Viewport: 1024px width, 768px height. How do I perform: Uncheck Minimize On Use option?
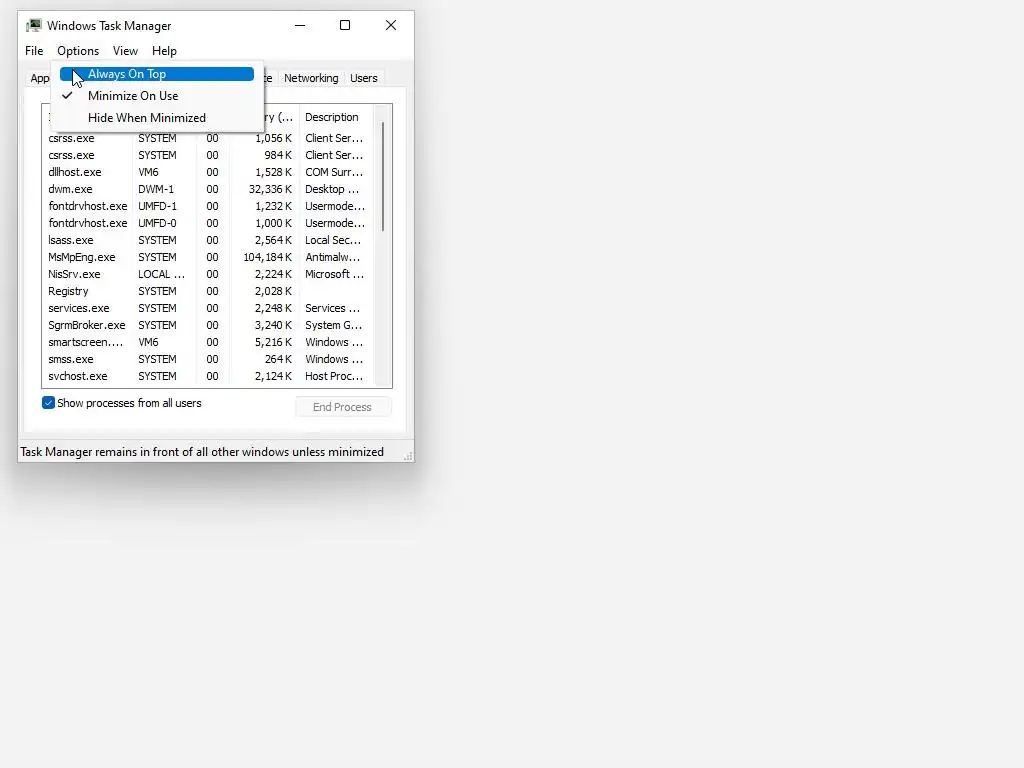[x=157, y=96]
